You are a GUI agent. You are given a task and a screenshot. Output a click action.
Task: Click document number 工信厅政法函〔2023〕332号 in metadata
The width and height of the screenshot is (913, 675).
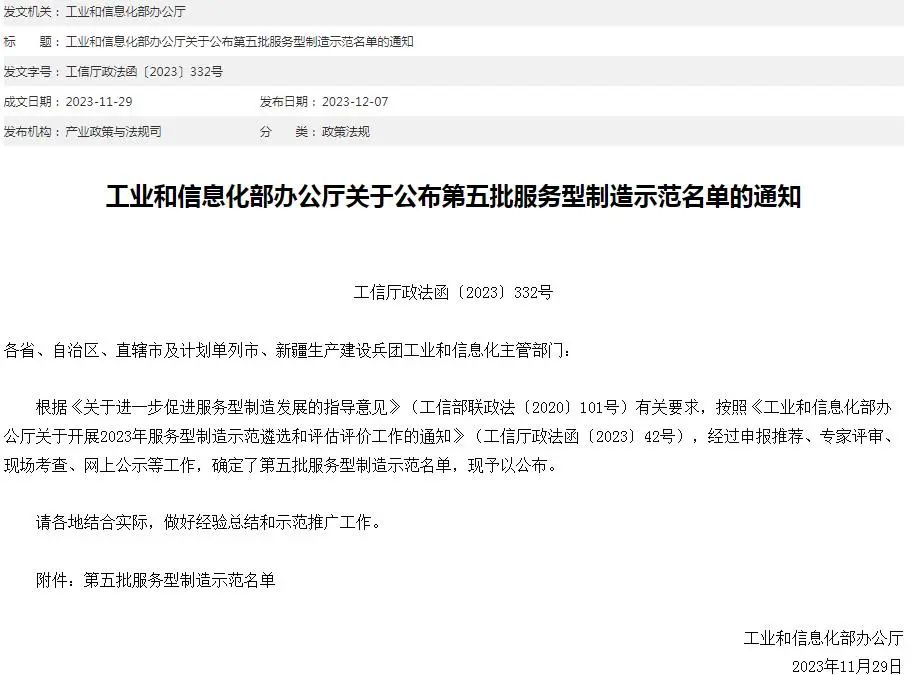point(144,72)
